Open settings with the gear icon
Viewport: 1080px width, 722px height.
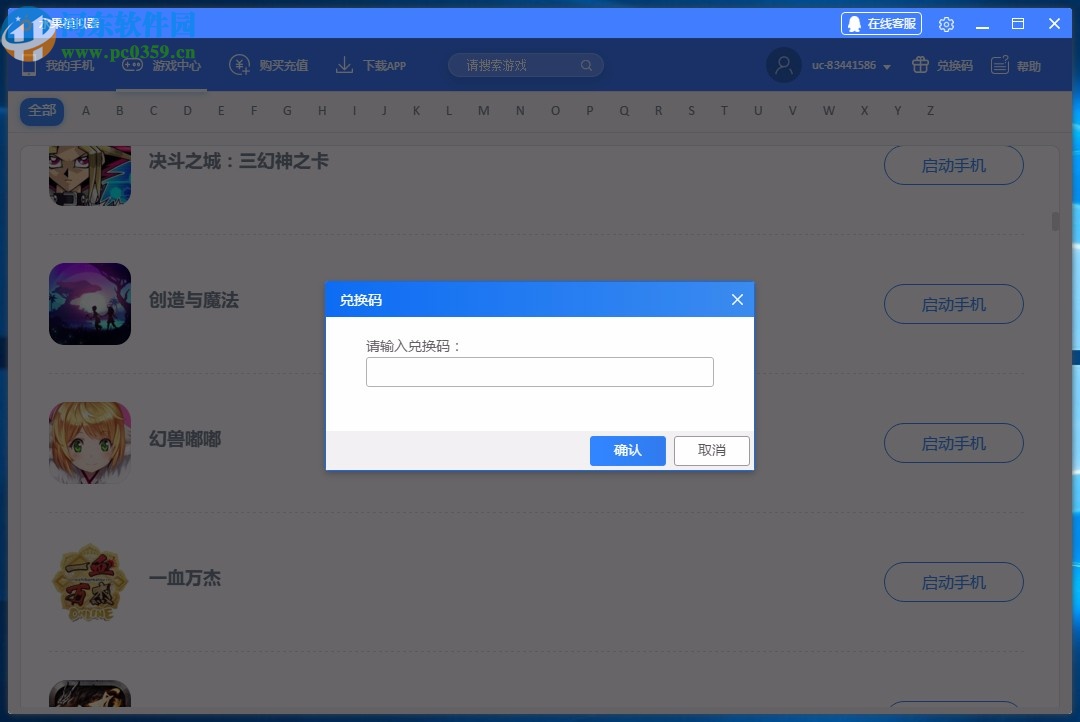(946, 23)
